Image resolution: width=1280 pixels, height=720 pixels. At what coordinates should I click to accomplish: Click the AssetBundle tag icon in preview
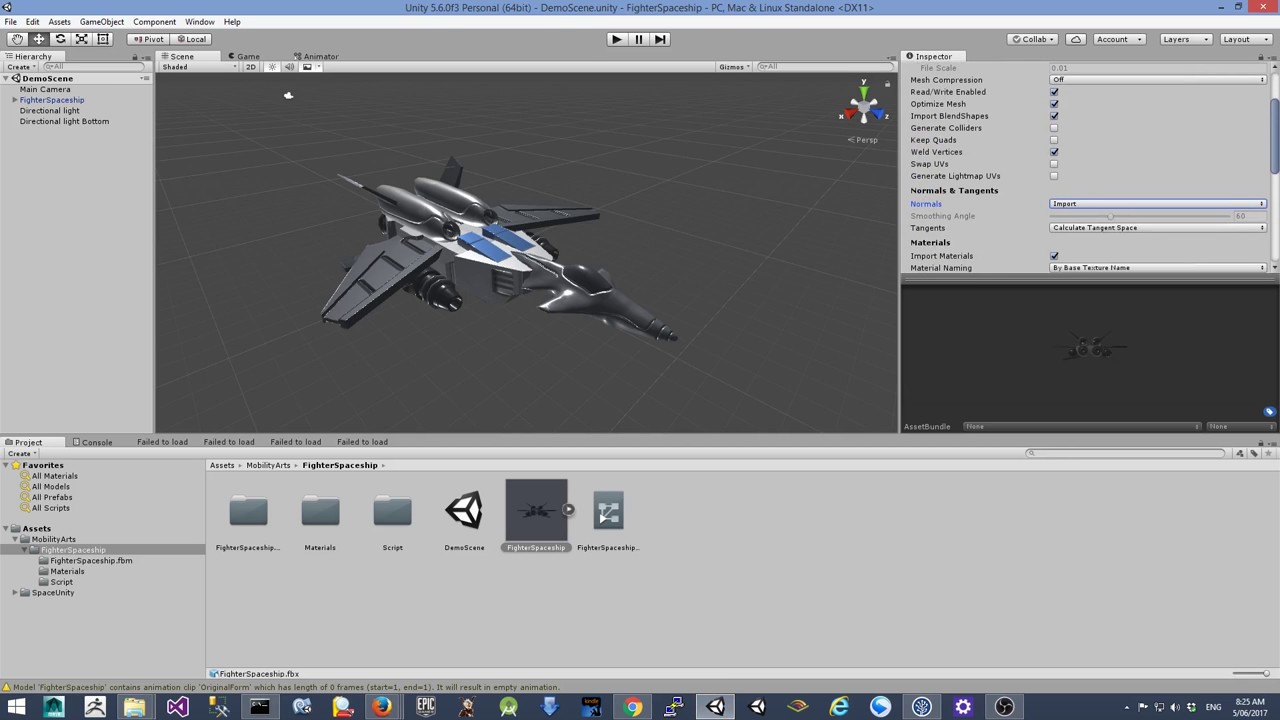[x=1269, y=412]
